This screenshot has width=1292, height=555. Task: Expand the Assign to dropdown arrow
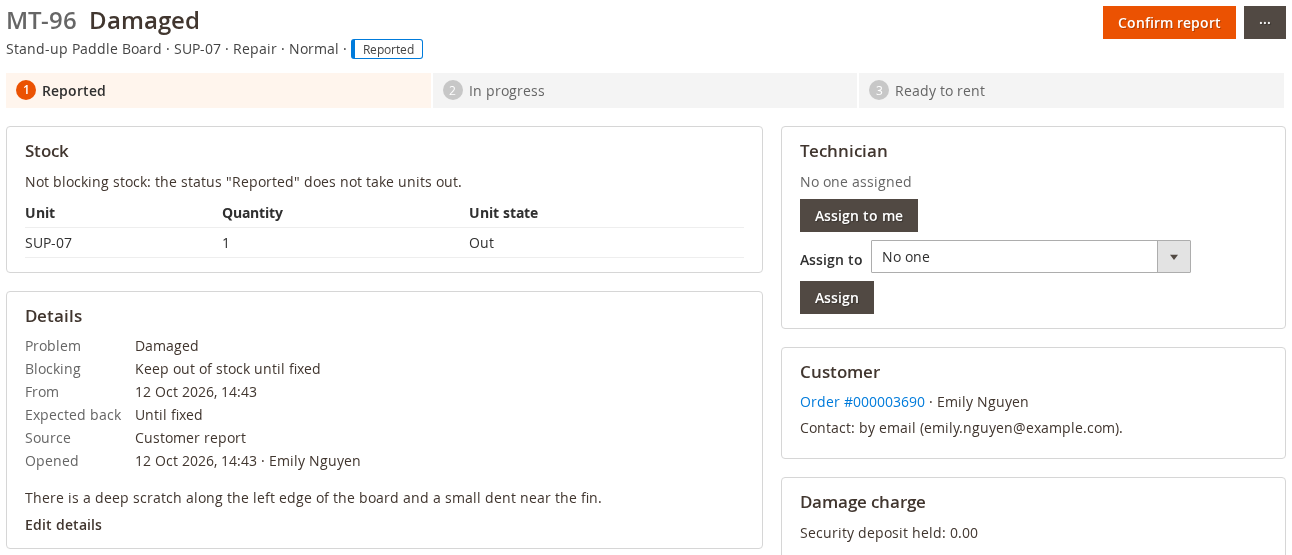[1173, 257]
